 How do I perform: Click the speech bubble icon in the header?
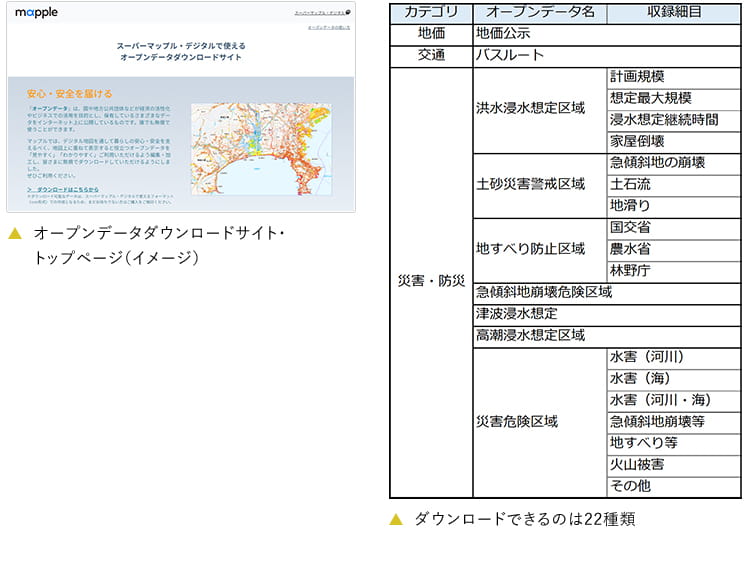click(348, 12)
